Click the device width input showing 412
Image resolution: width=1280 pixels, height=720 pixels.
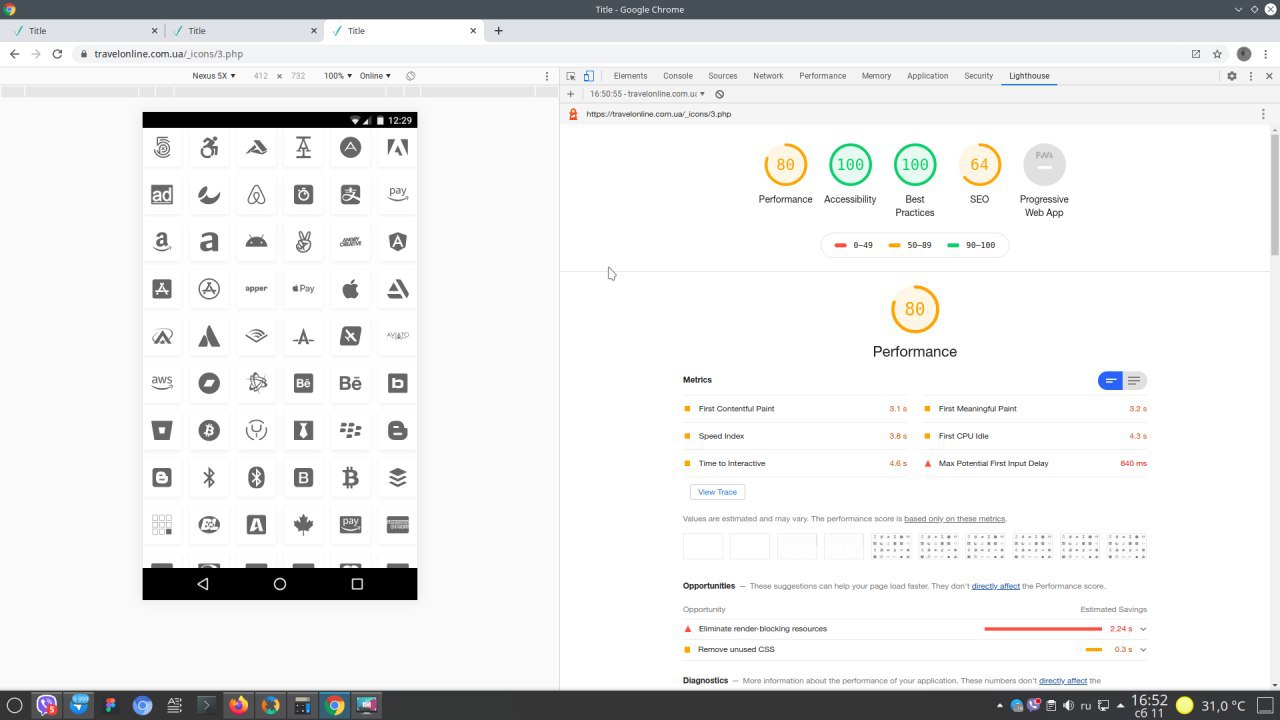coord(261,76)
